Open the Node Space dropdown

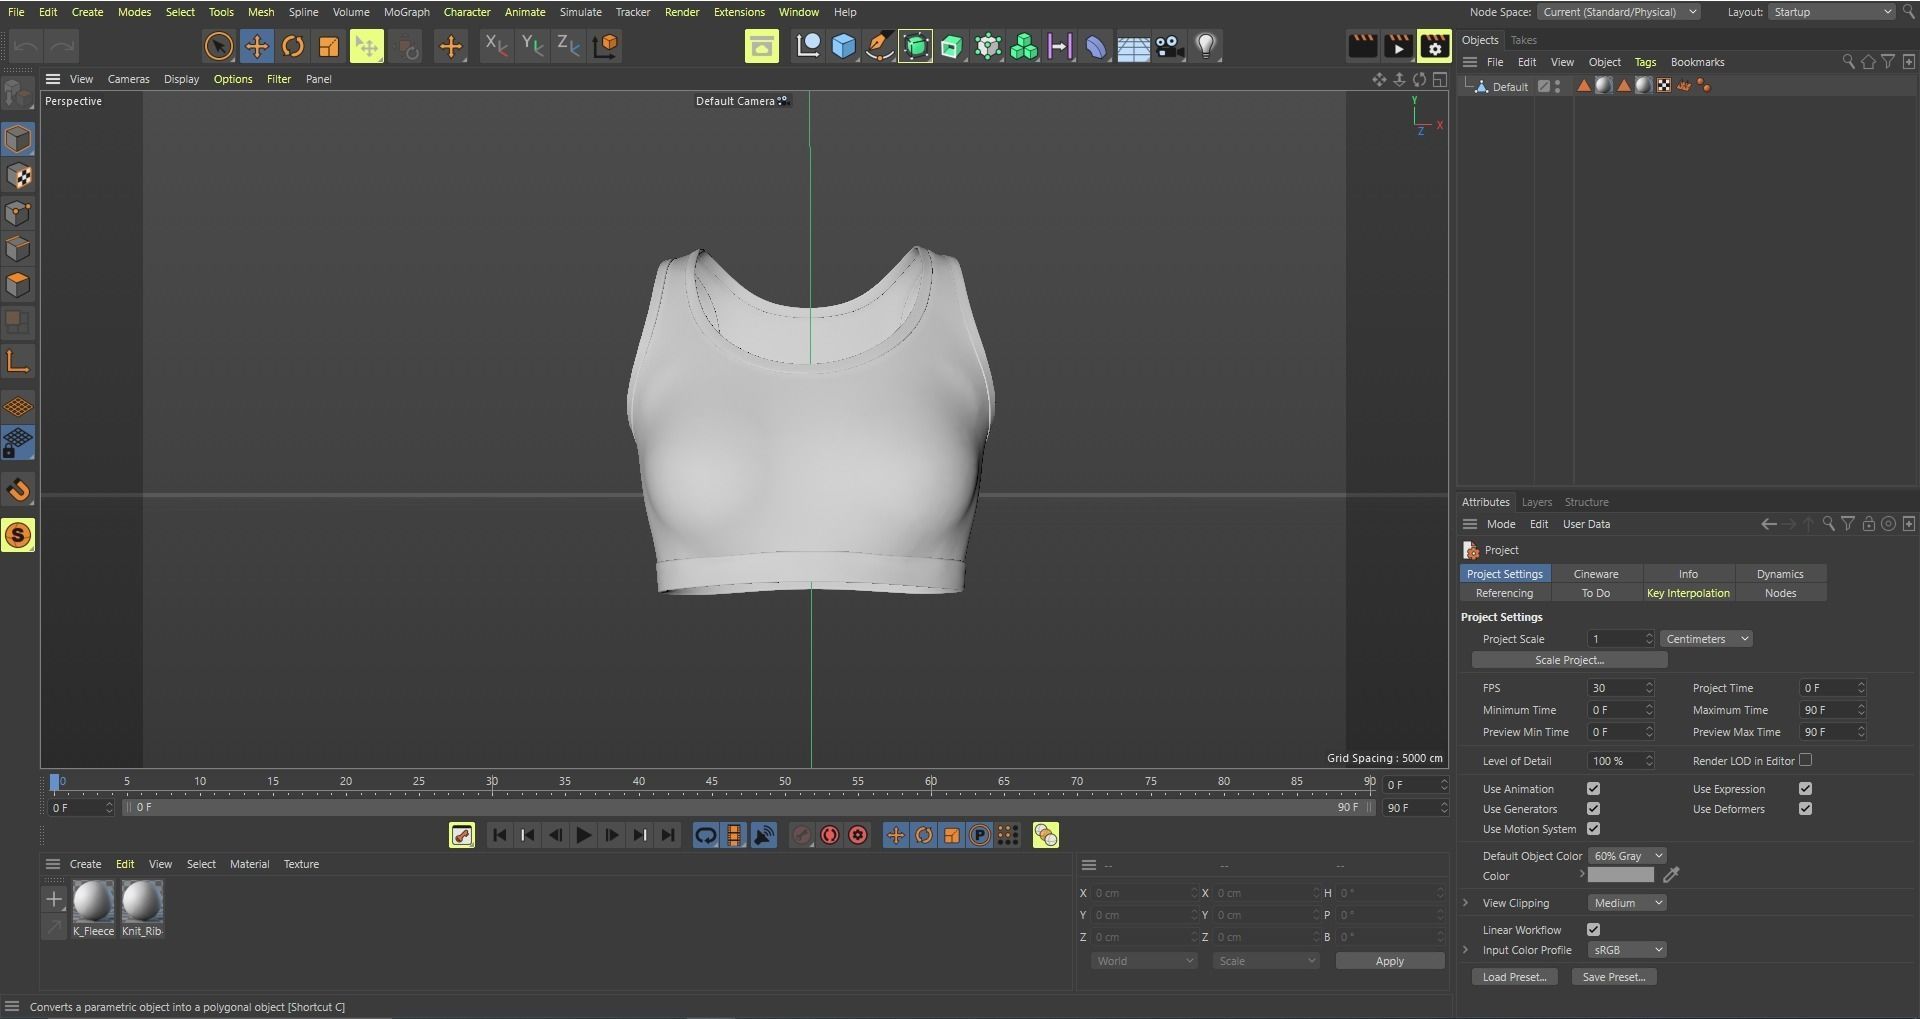click(x=1618, y=12)
